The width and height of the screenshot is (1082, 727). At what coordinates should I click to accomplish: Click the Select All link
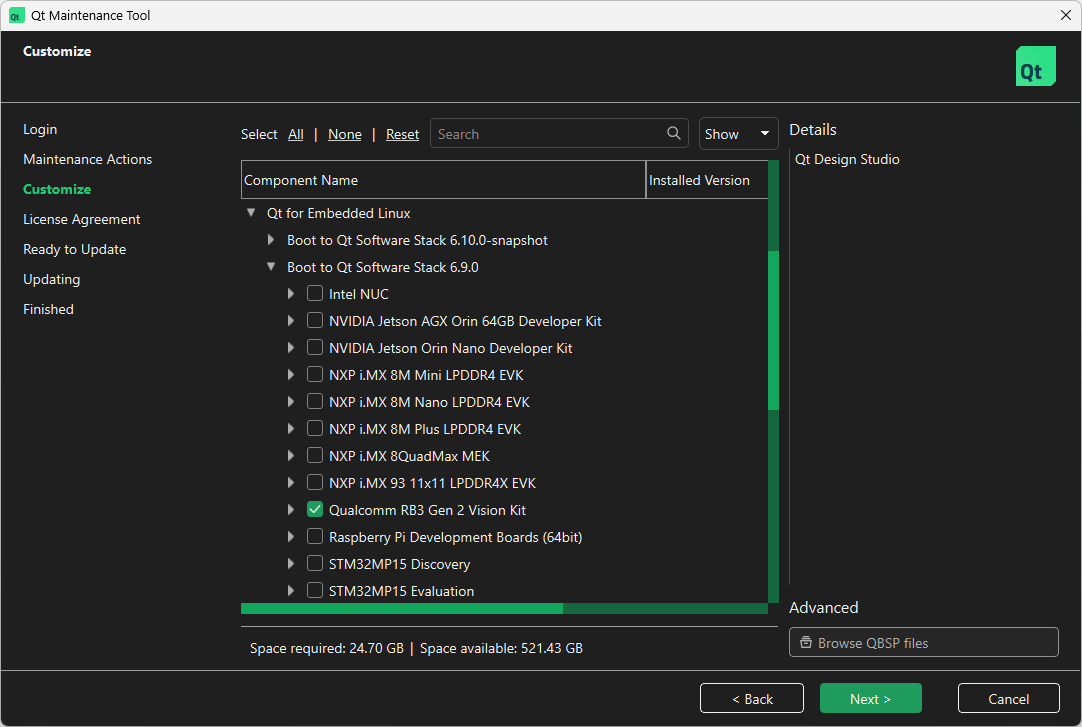coord(296,134)
